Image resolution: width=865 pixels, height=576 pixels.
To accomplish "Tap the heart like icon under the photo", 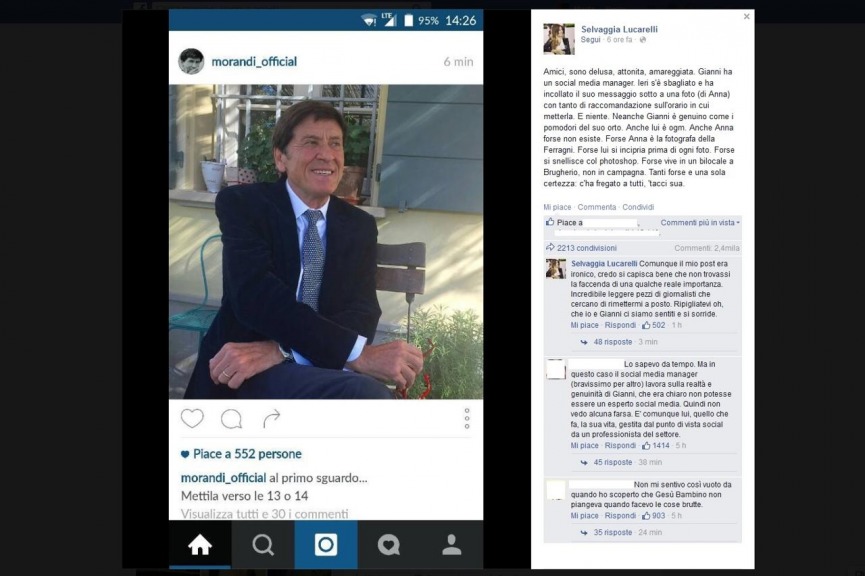I will [x=192, y=419].
